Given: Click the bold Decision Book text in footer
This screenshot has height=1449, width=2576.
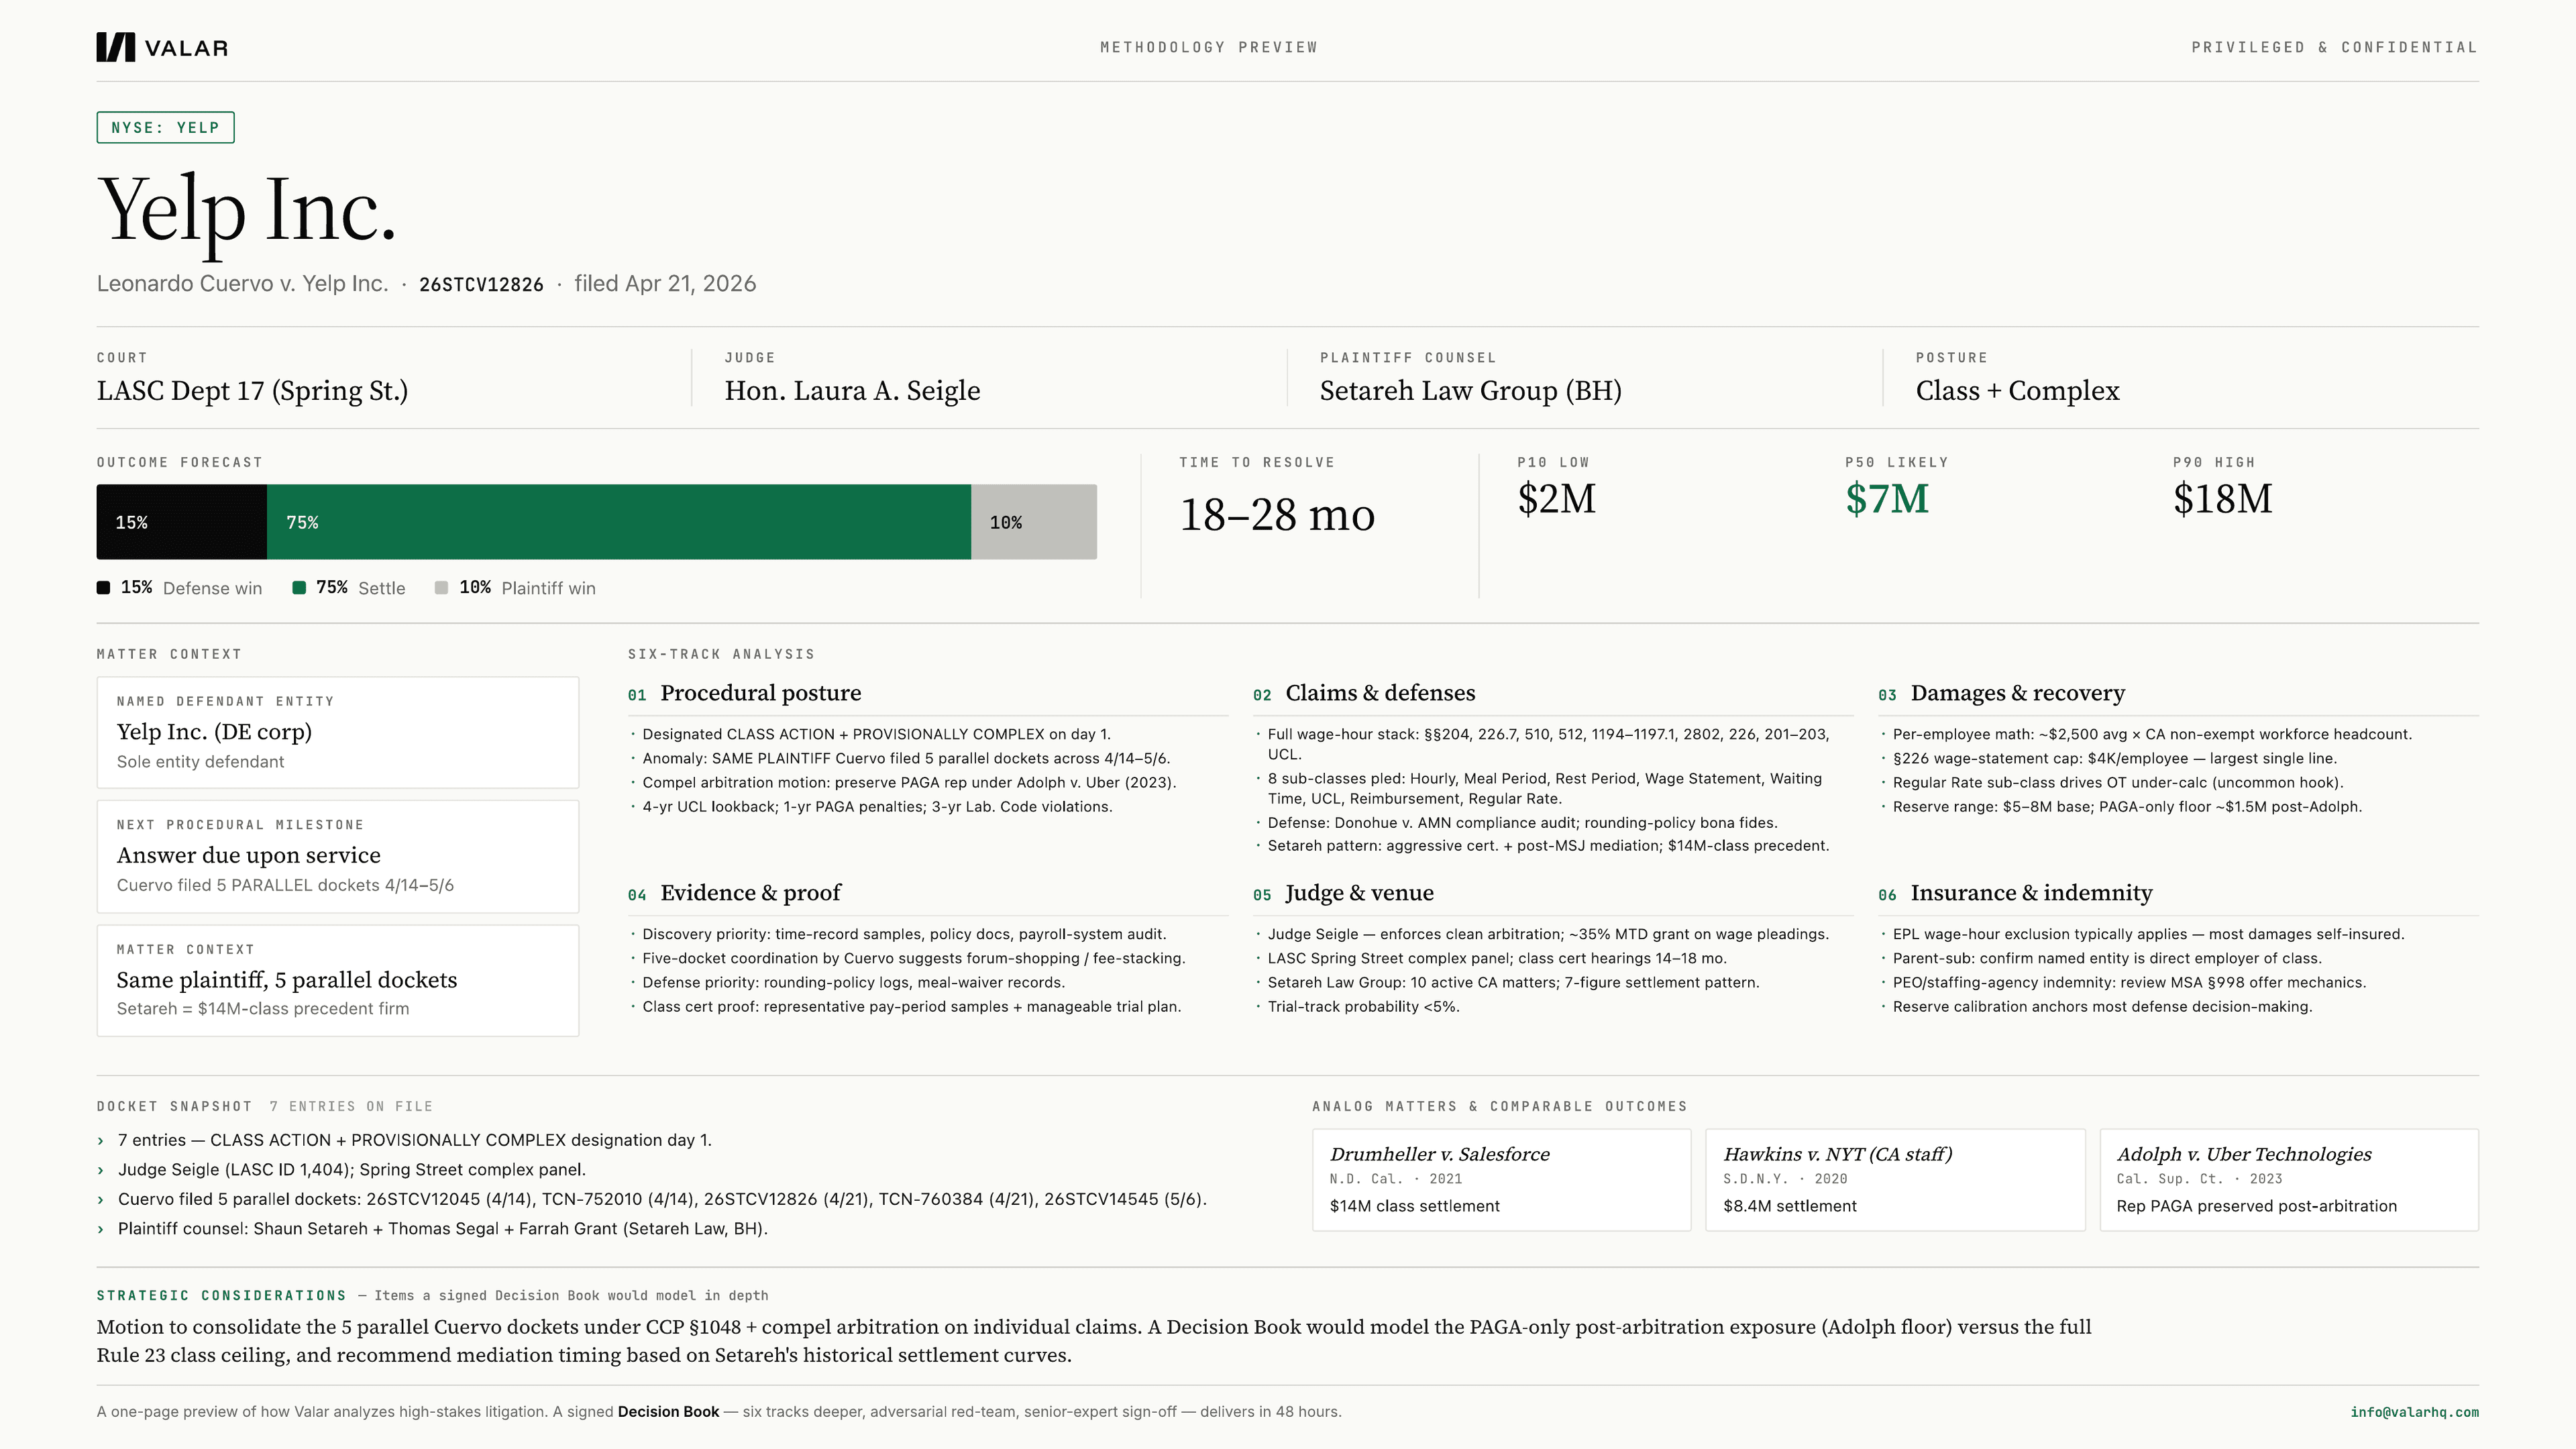Looking at the screenshot, I should coord(668,1412).
